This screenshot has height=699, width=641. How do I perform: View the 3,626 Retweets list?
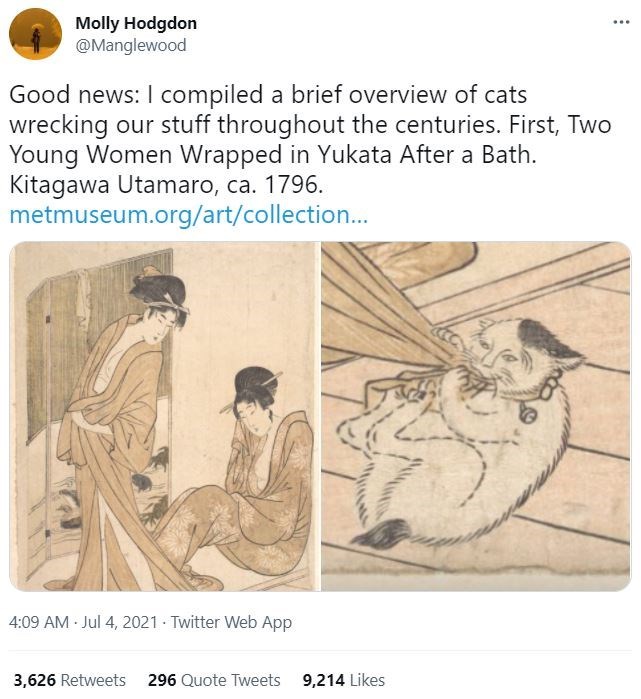pos(69,680)
